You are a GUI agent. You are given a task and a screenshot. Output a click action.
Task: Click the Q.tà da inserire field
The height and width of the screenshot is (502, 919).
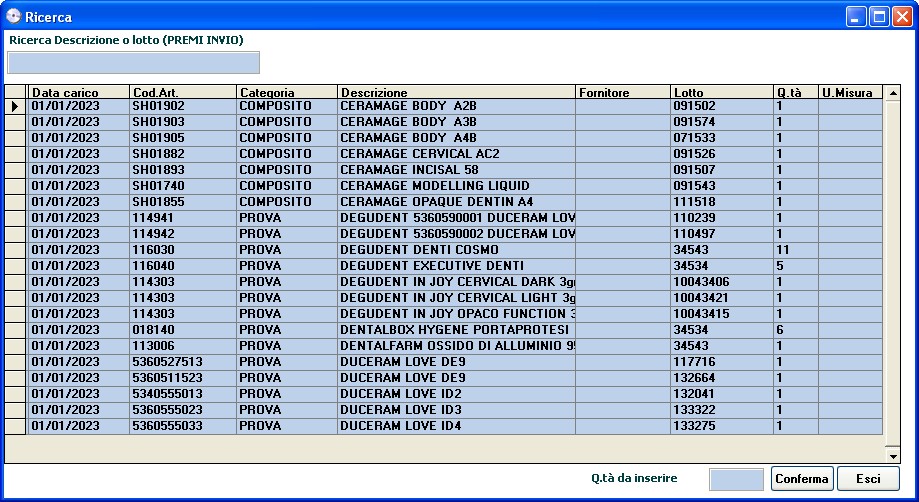[736, 479]
